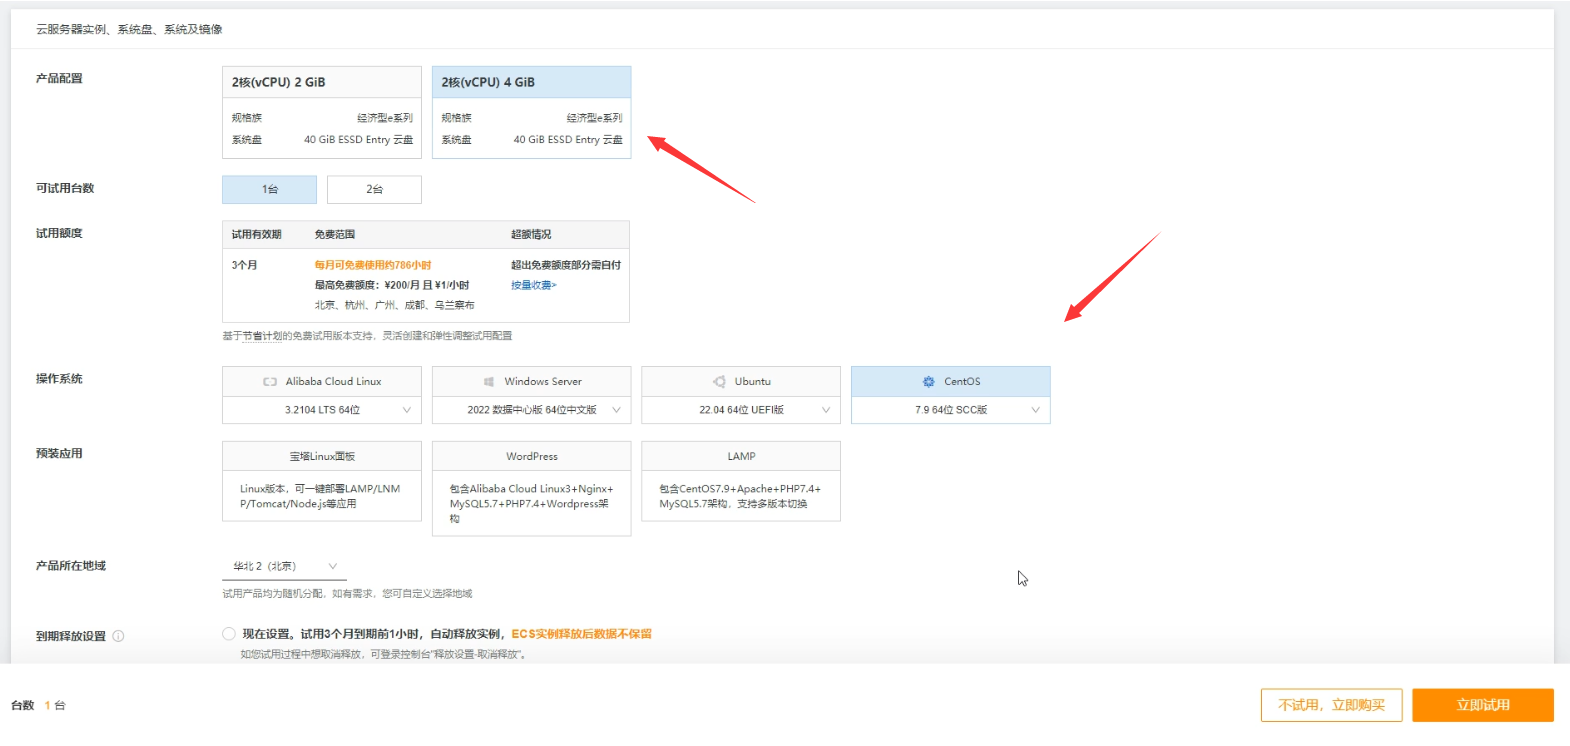This screenshot has width=1570, height=746.
Task: Select the WordPress preinstalled app
Action: (531, 488)
